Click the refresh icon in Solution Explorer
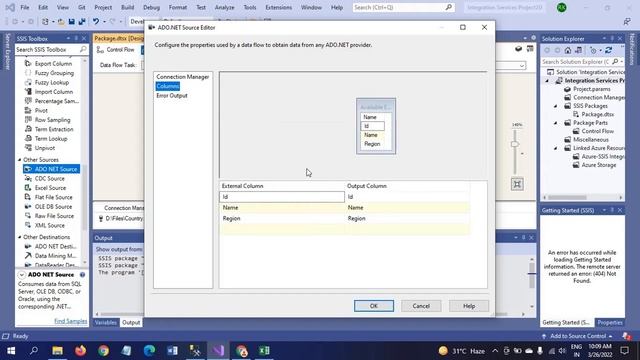The width and height of the screenshot is (640, 360). [608, 50]
